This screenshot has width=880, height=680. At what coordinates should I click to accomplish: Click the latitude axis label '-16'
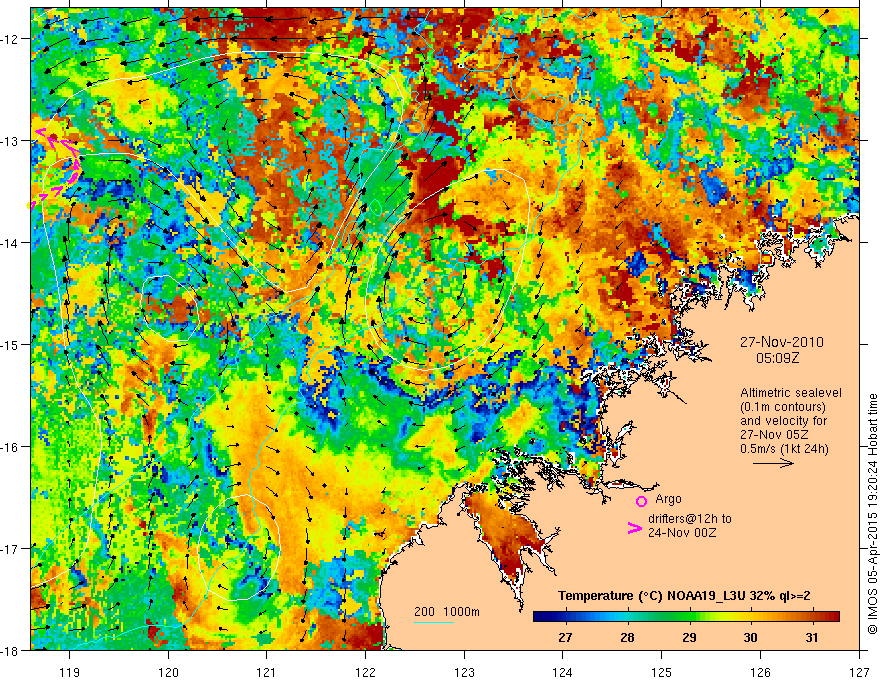10,447
